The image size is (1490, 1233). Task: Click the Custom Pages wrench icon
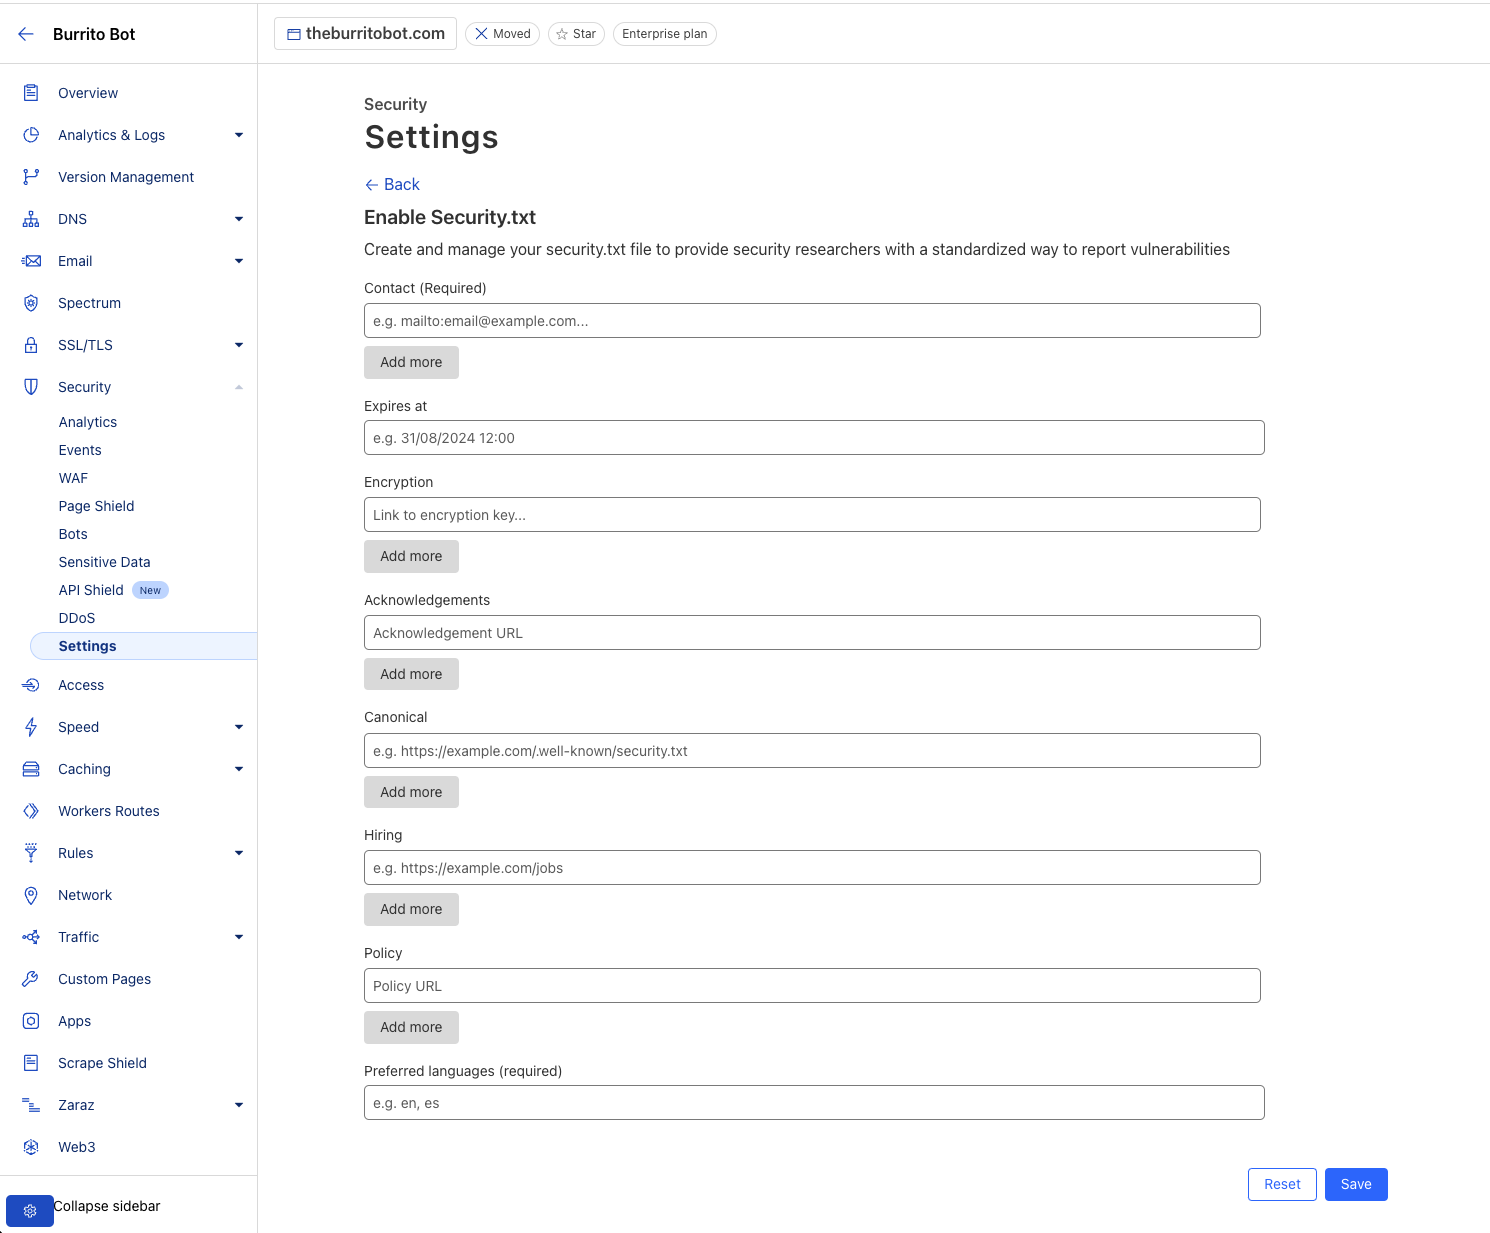point(31,979)
